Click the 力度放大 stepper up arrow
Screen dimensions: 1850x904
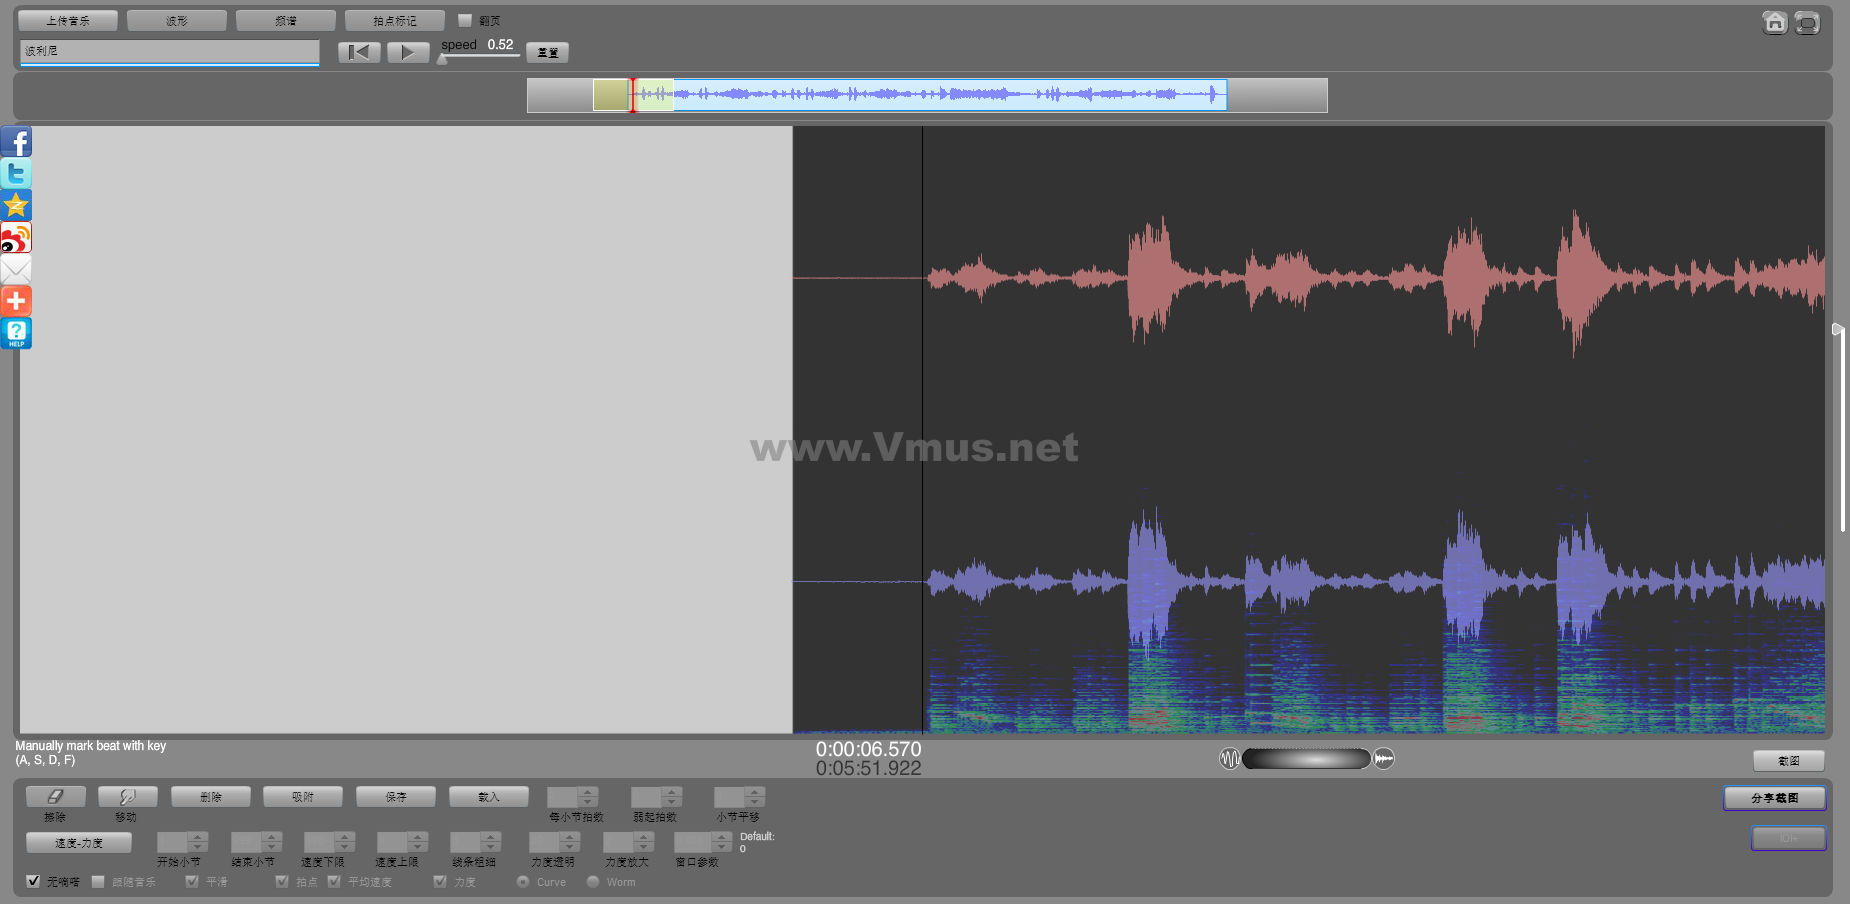point(644,837)
